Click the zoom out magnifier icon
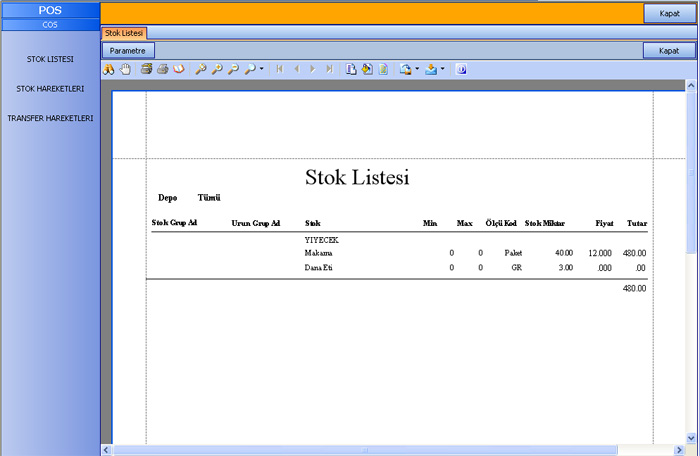The image size is (700, 456). pyautogui.click(x=233, y=69)
